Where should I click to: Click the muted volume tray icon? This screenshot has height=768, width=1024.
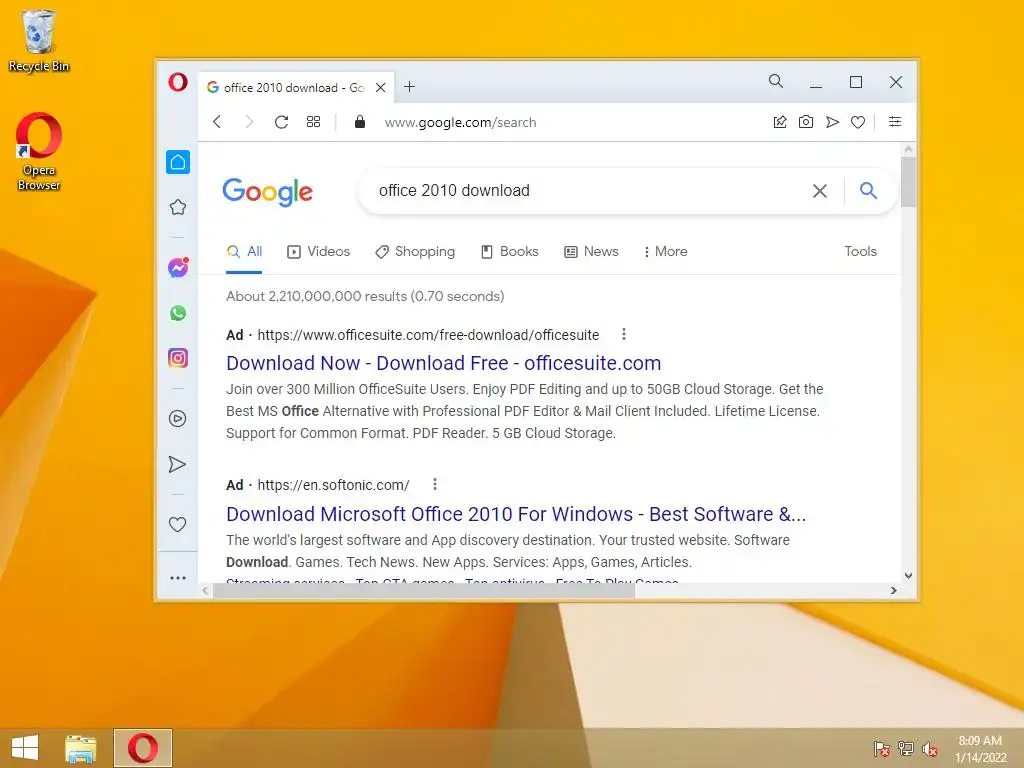tap(929, 749)
